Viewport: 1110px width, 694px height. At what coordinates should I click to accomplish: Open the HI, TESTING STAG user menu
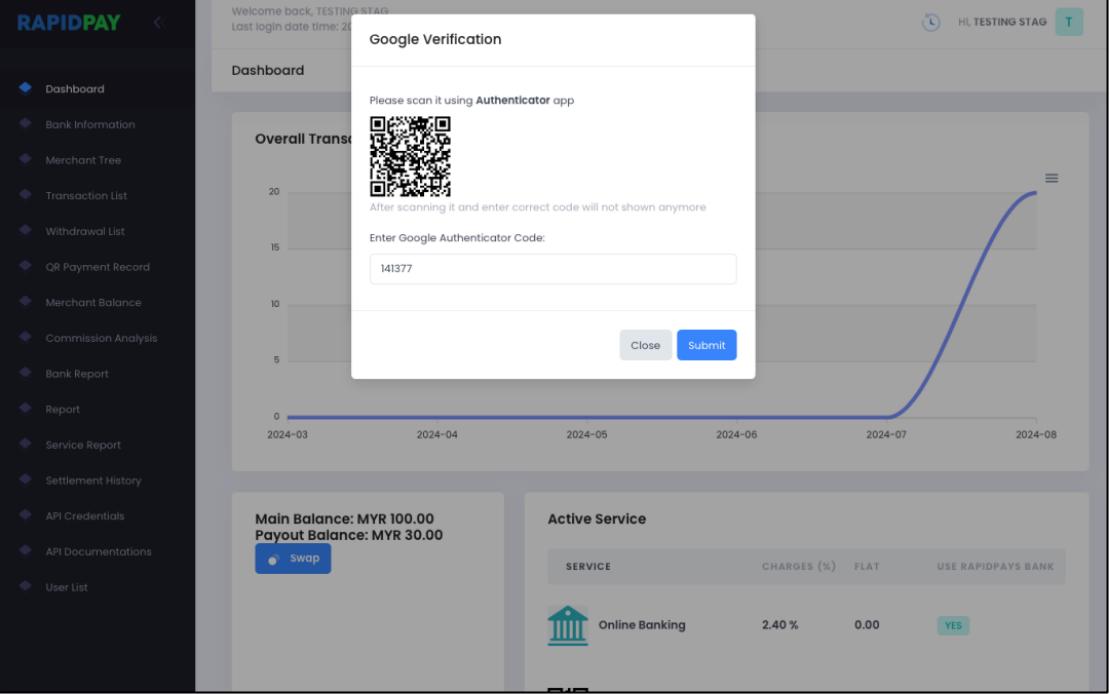coord(1001,21)
